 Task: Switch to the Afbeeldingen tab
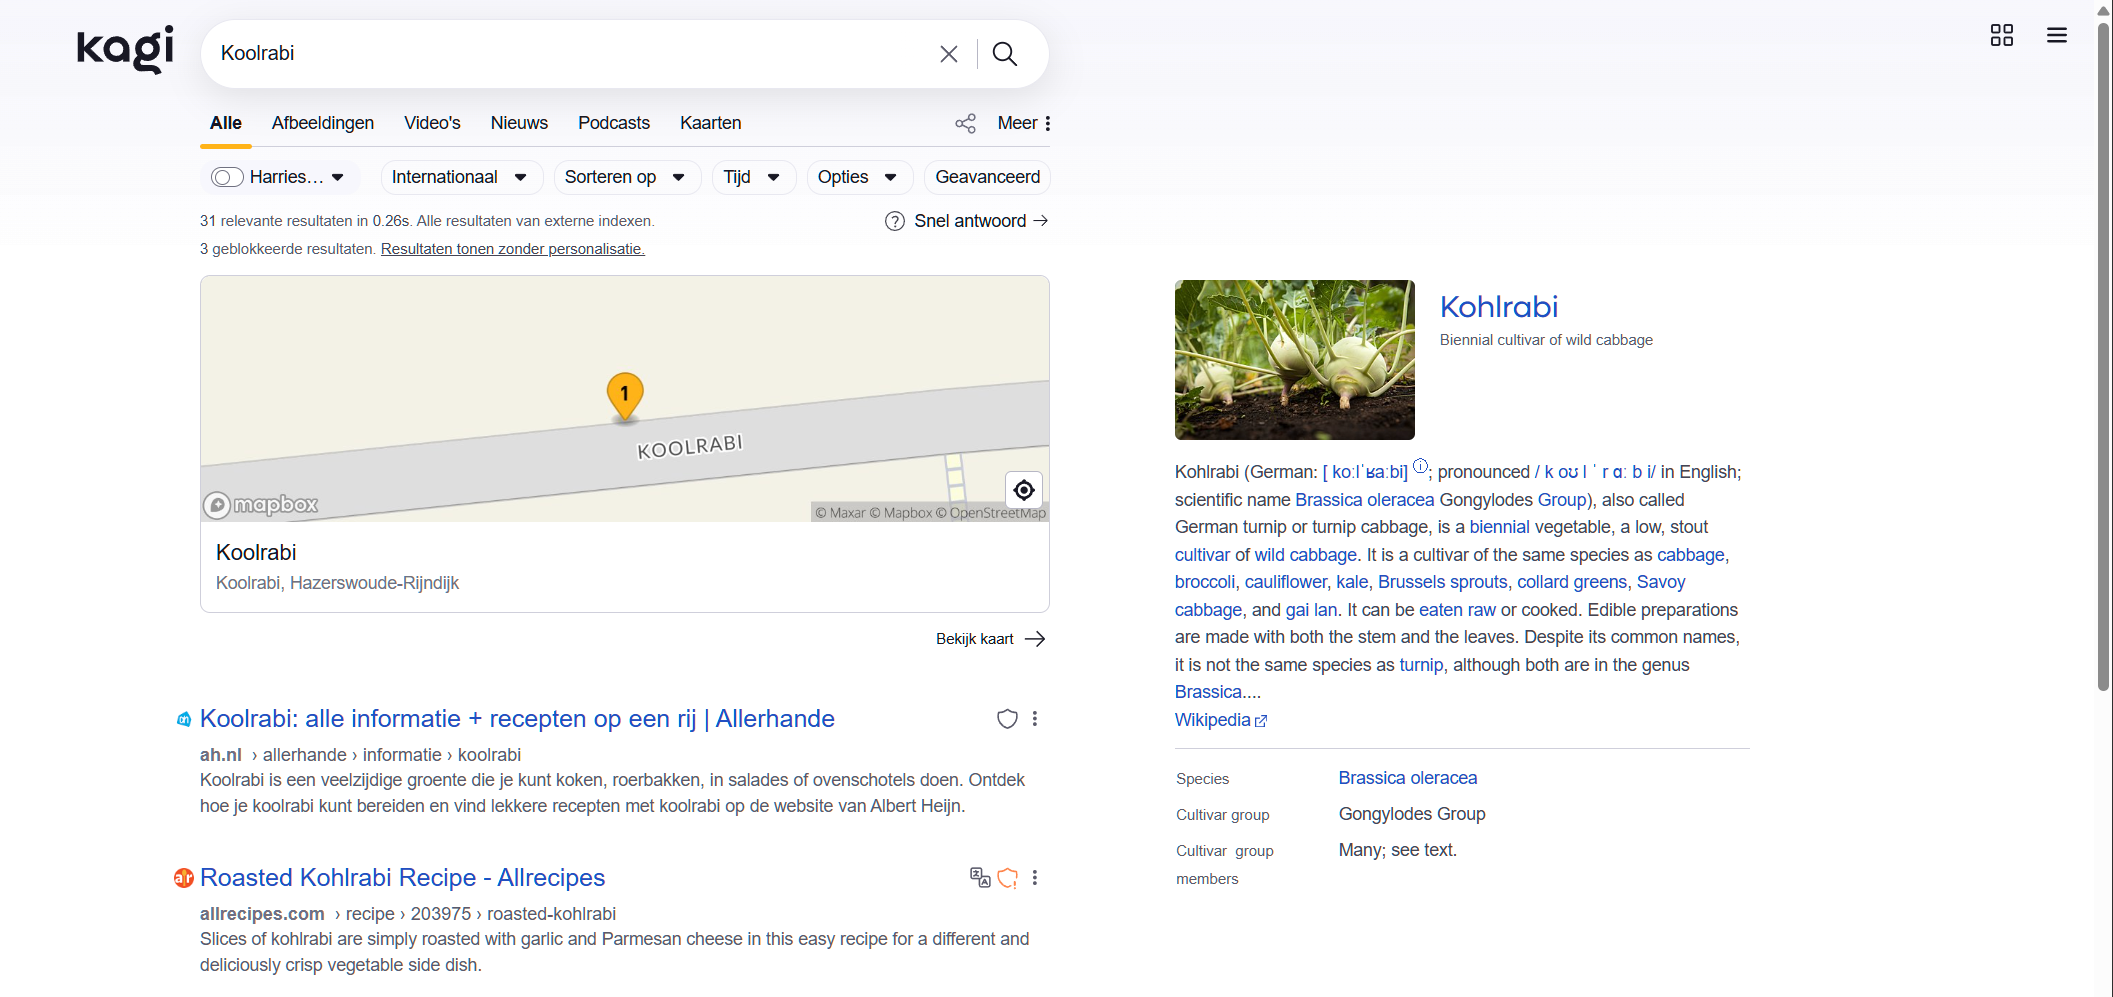tap(322, 123)
